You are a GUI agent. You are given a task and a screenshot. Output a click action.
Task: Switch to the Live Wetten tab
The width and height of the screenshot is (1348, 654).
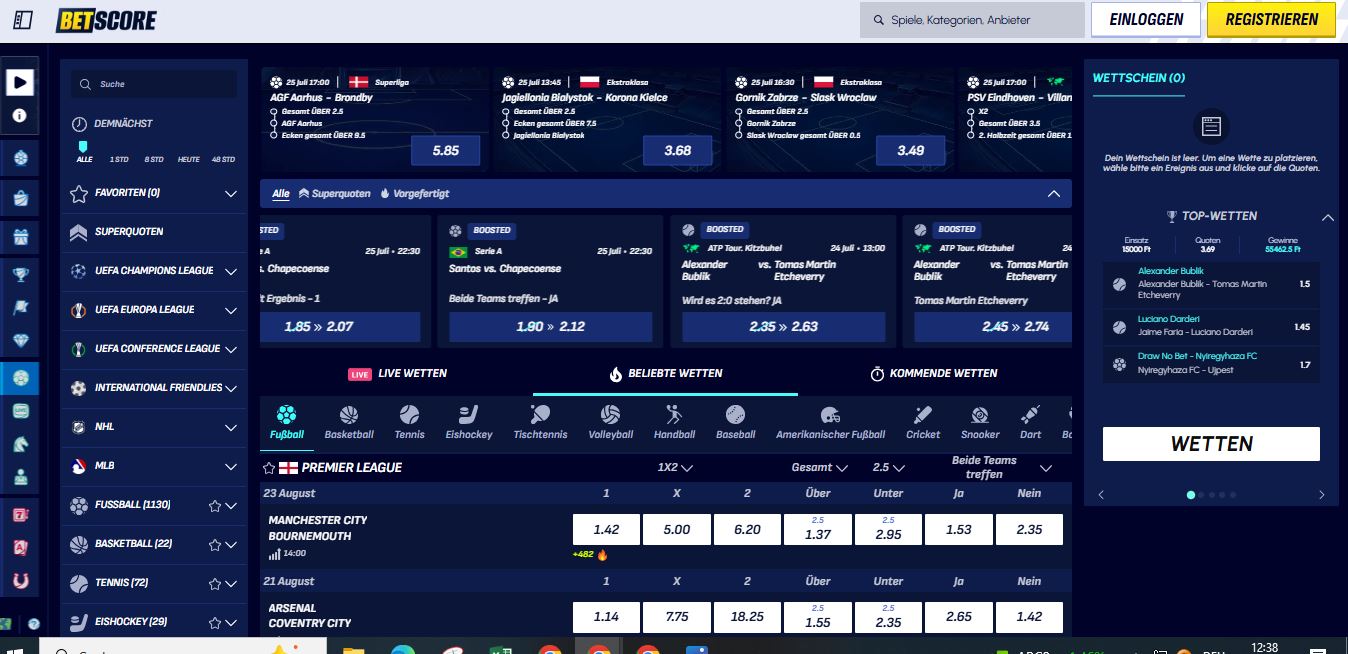click(397, 373)
